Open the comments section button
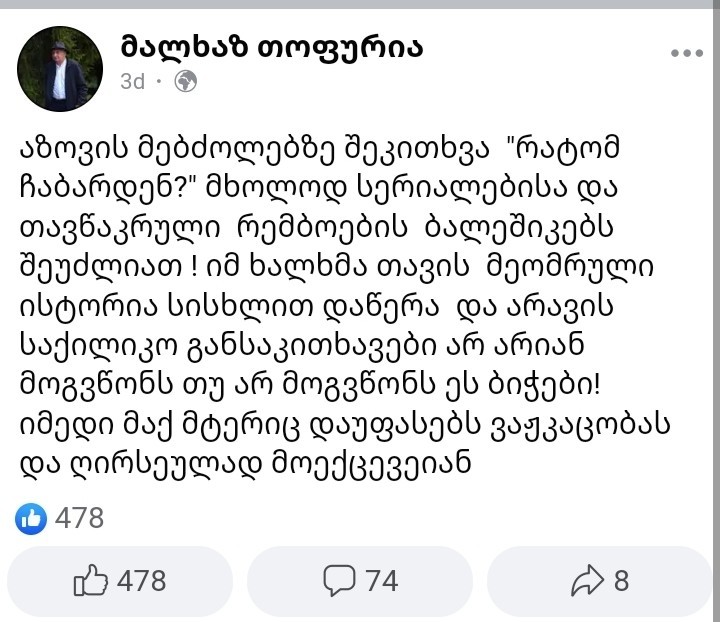 pos(360,581)
